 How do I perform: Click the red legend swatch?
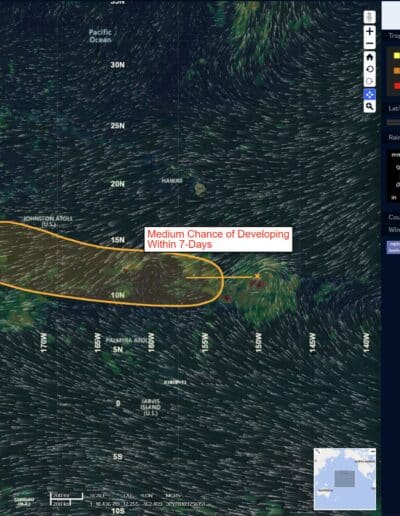(397, 86)
